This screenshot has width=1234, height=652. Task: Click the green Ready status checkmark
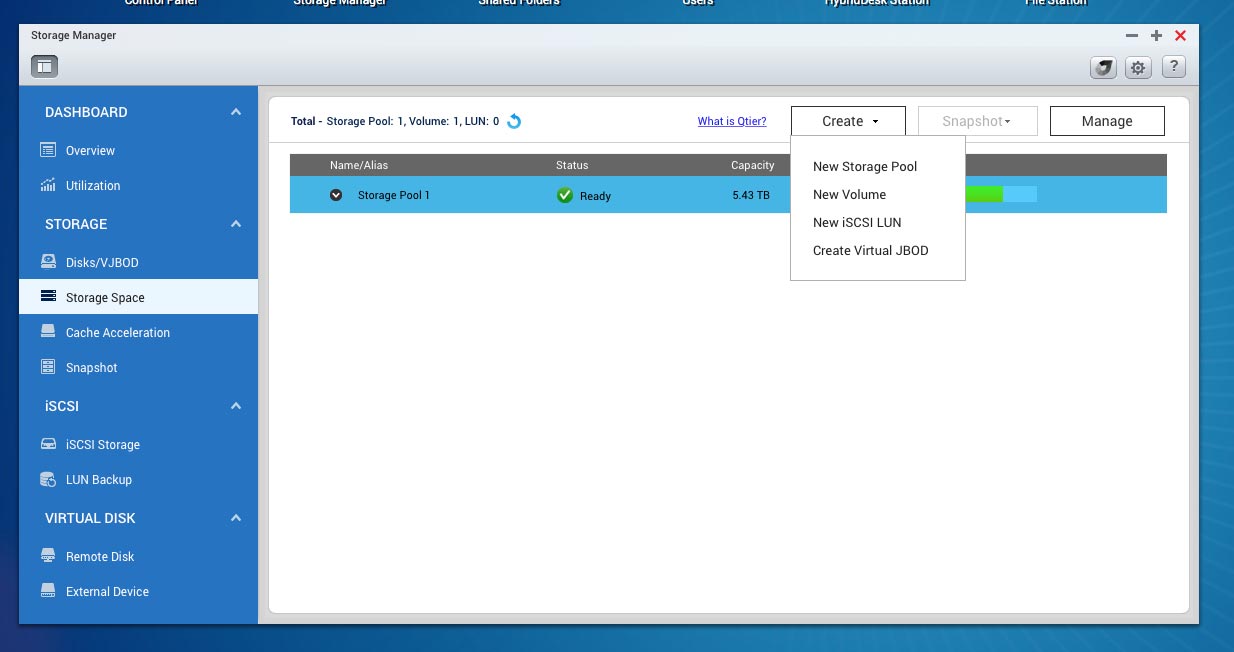[565, 195]
